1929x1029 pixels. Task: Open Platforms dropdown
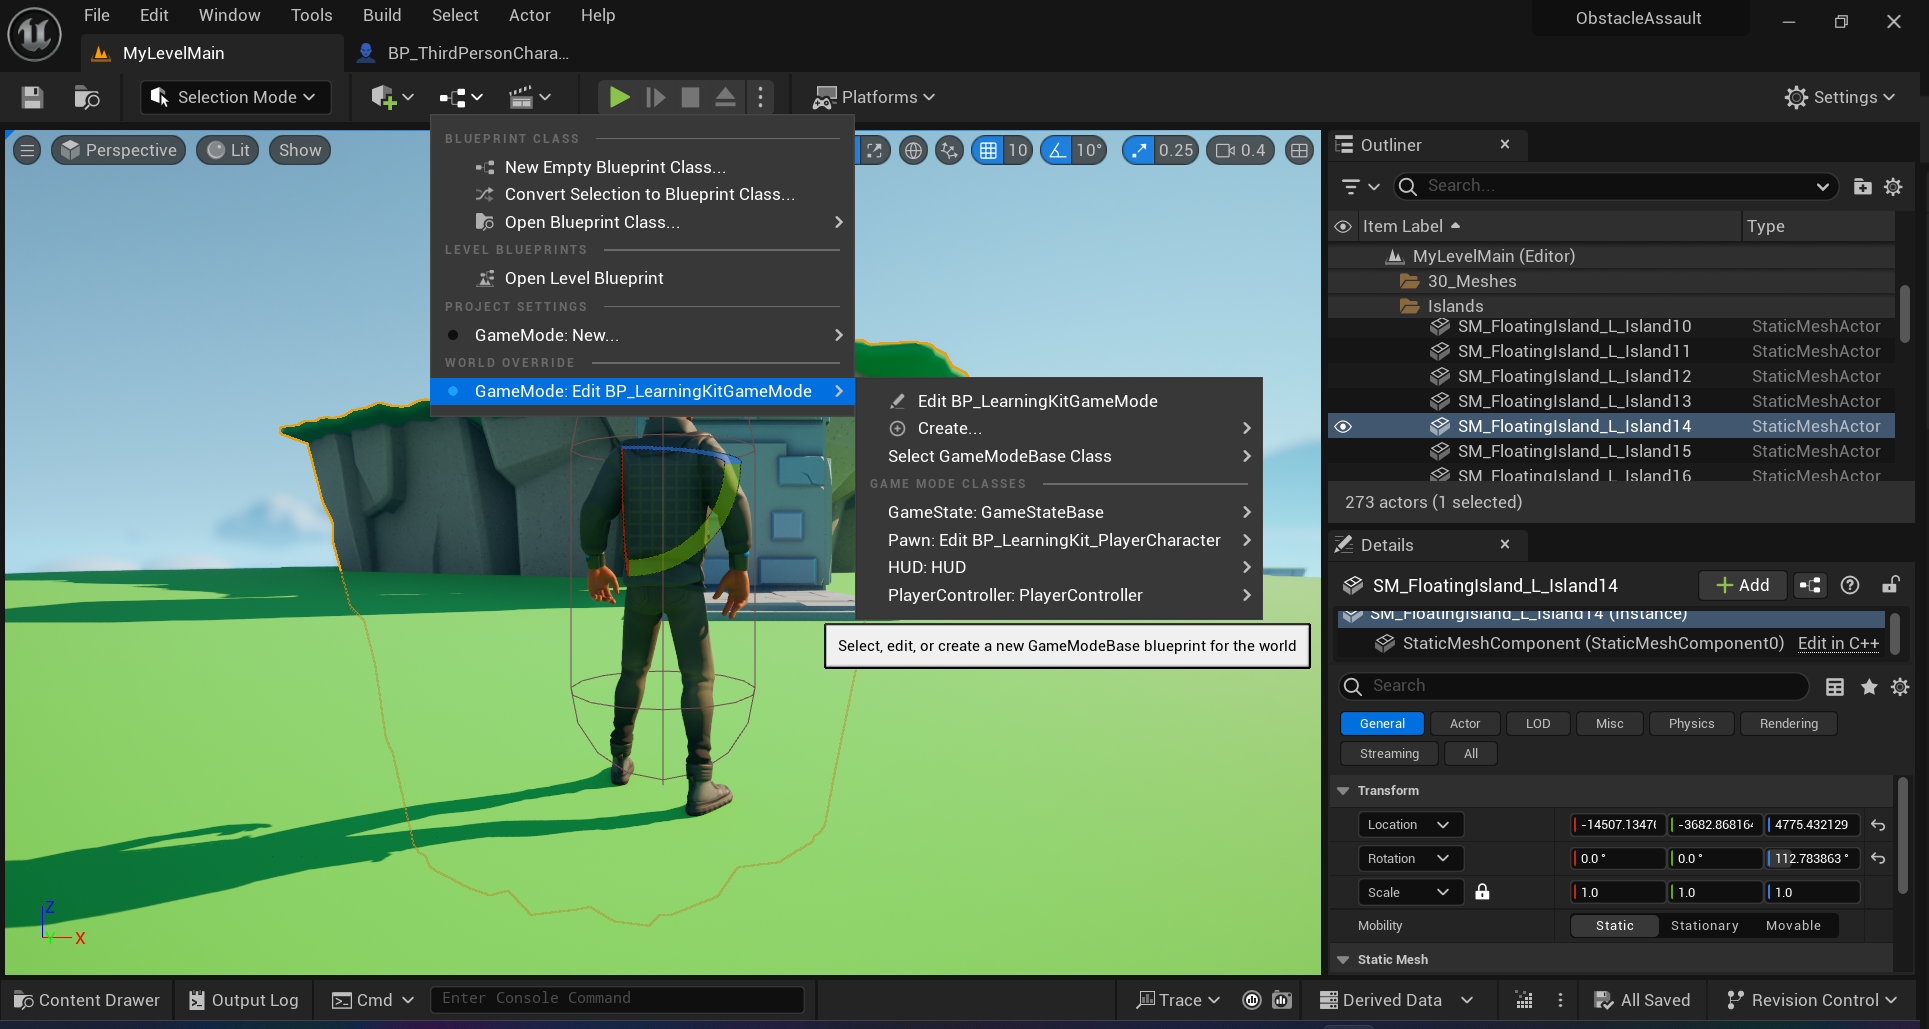(x=874, y=97)
